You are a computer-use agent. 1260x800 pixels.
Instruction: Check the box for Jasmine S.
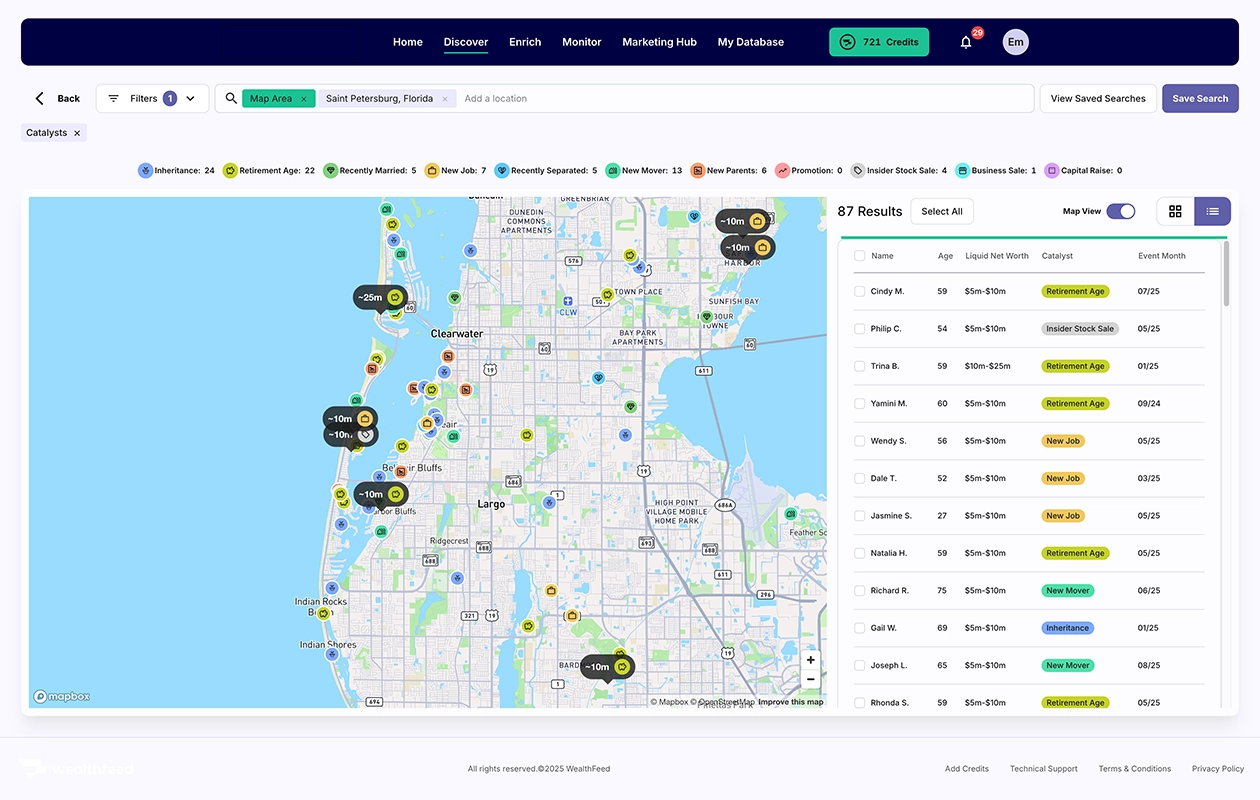point(860,516)
